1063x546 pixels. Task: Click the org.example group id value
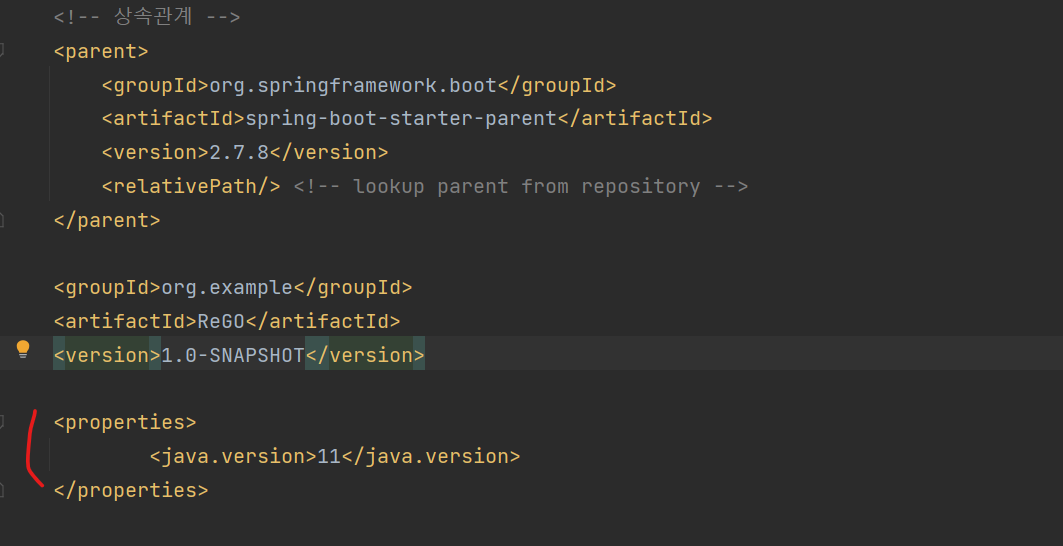(x=226, y=288)
